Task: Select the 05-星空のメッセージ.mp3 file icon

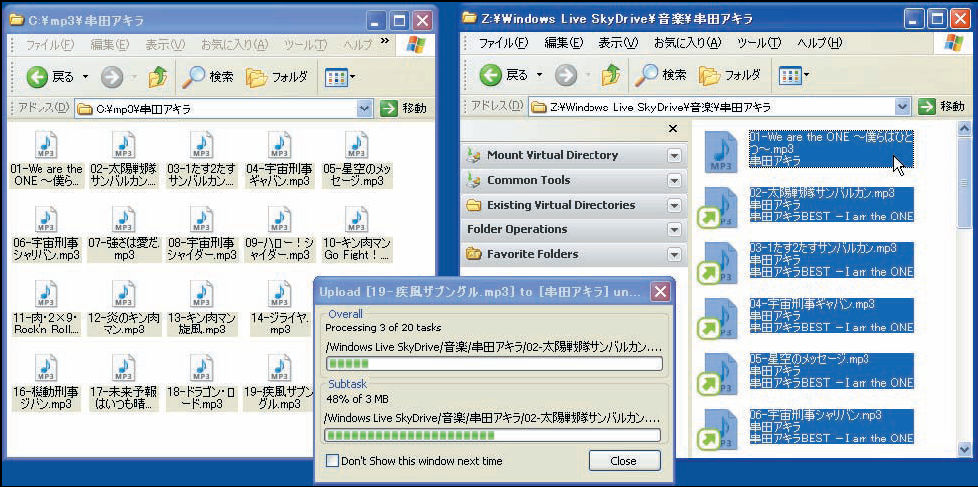Action: [x=357, y=145]
